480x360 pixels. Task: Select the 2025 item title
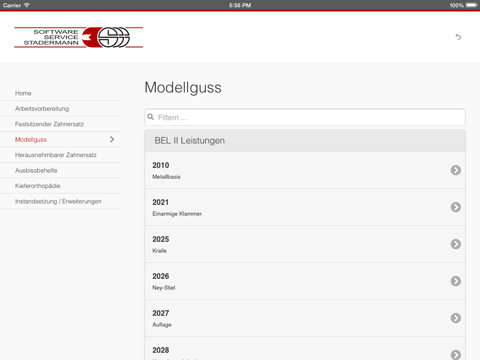pos(161,239)
